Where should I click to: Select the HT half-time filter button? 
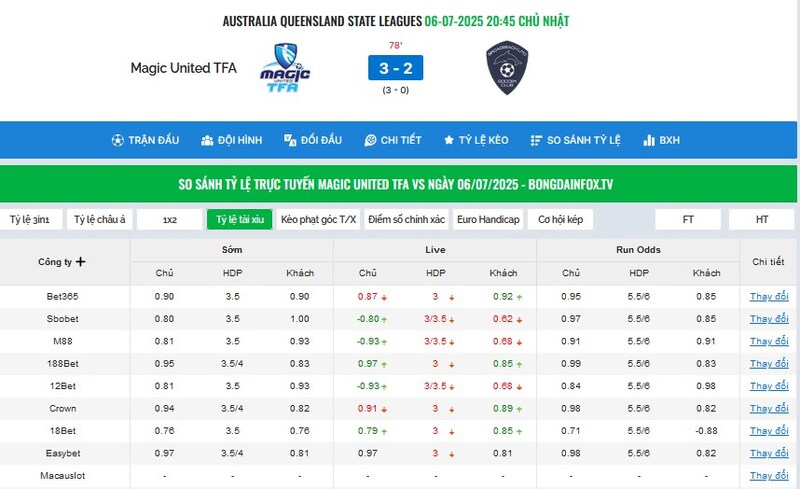(x=762, y=219)
